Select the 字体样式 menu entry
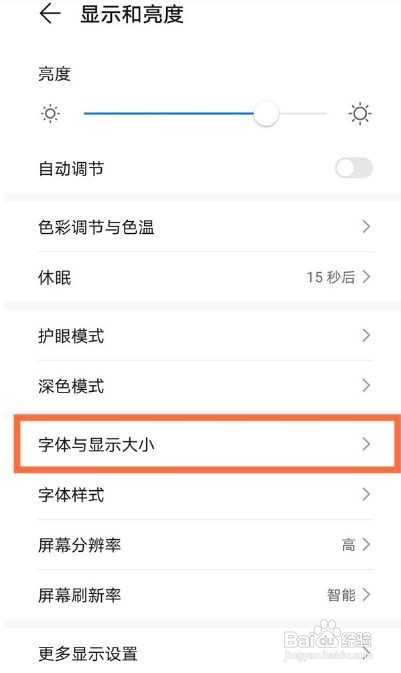The width and height of the screenshot is (401, 673). (x=204, y=494)
